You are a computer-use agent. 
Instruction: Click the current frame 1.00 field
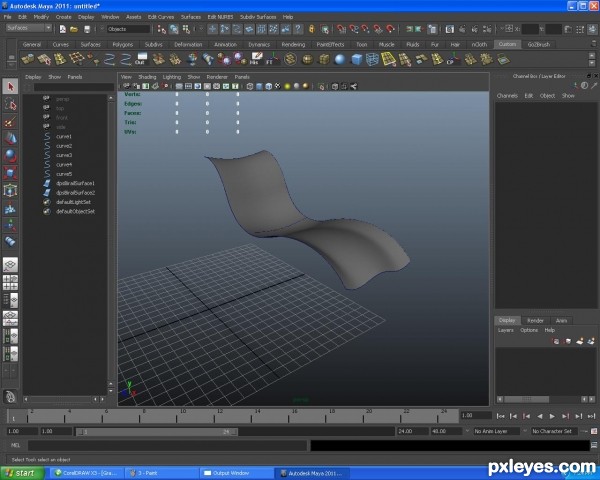(x=476, y=415)
